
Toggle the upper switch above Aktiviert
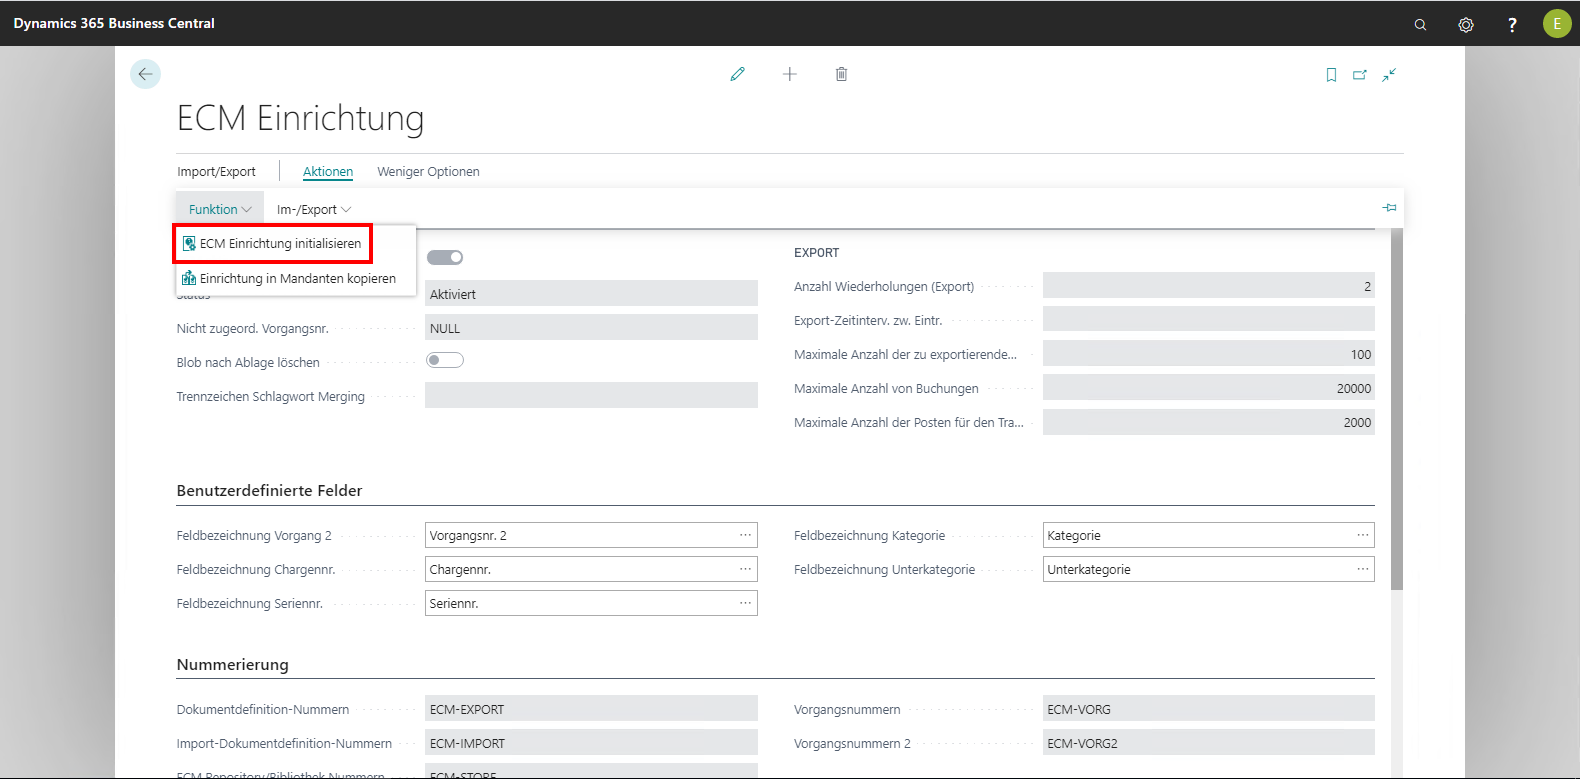(445, 257)
